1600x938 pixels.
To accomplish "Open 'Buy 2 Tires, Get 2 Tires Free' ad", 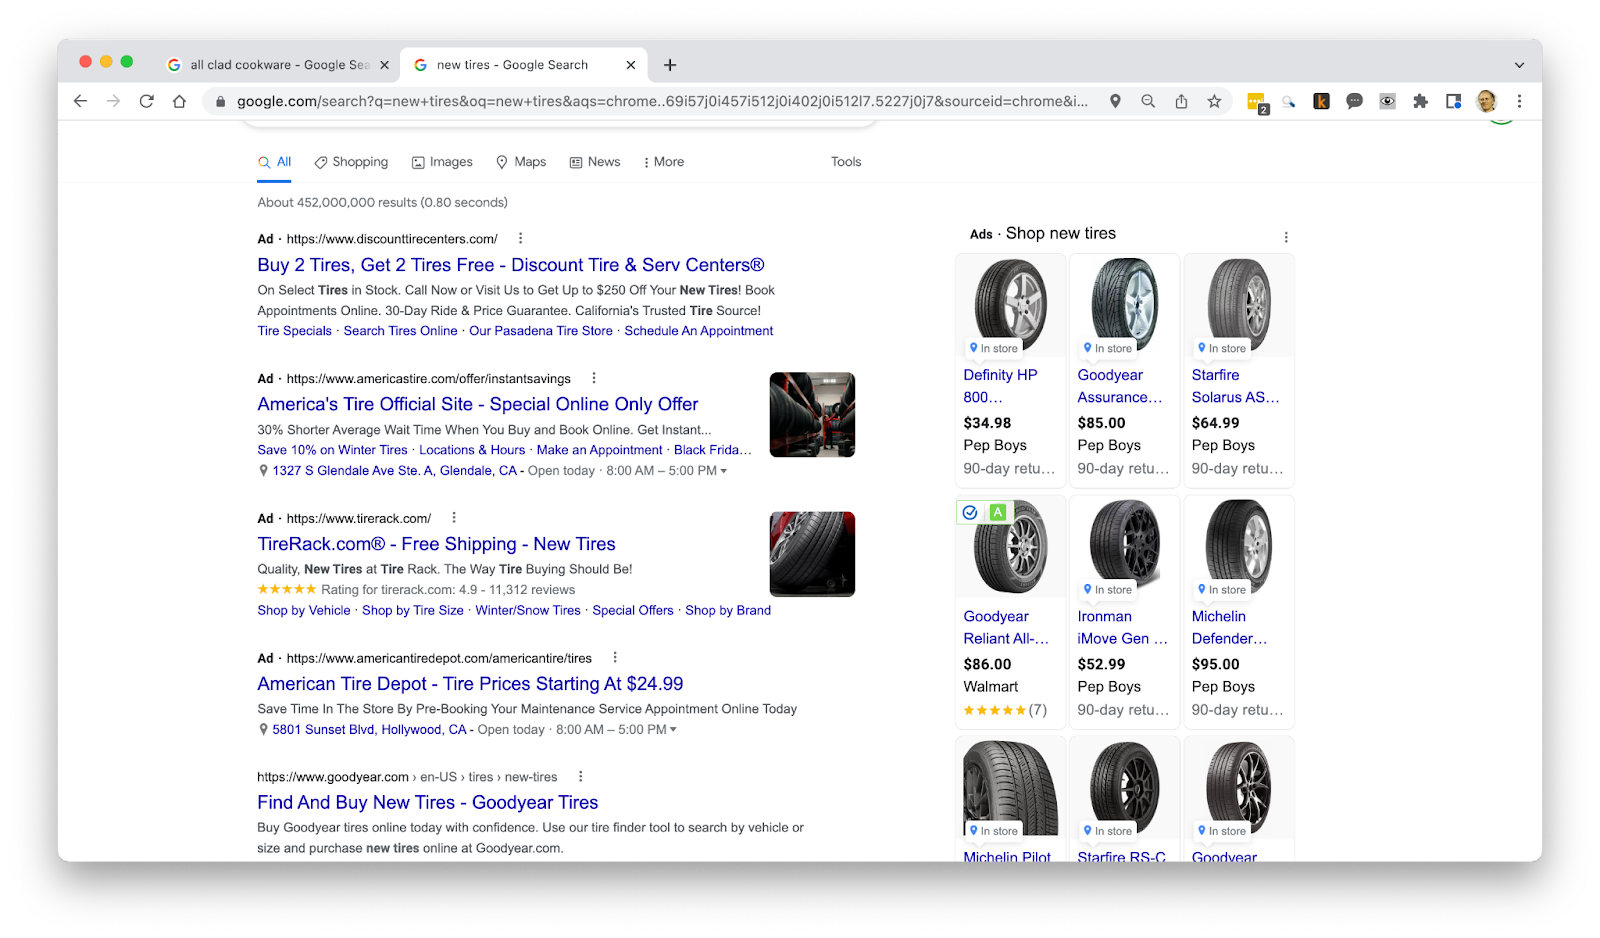I will click(x=511, y=265).
